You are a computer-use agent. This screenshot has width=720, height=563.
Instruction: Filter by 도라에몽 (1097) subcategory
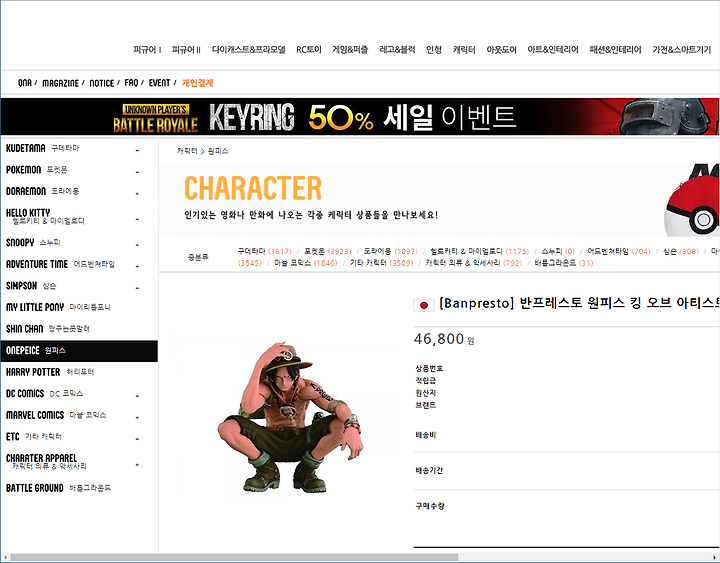(391, 251)
